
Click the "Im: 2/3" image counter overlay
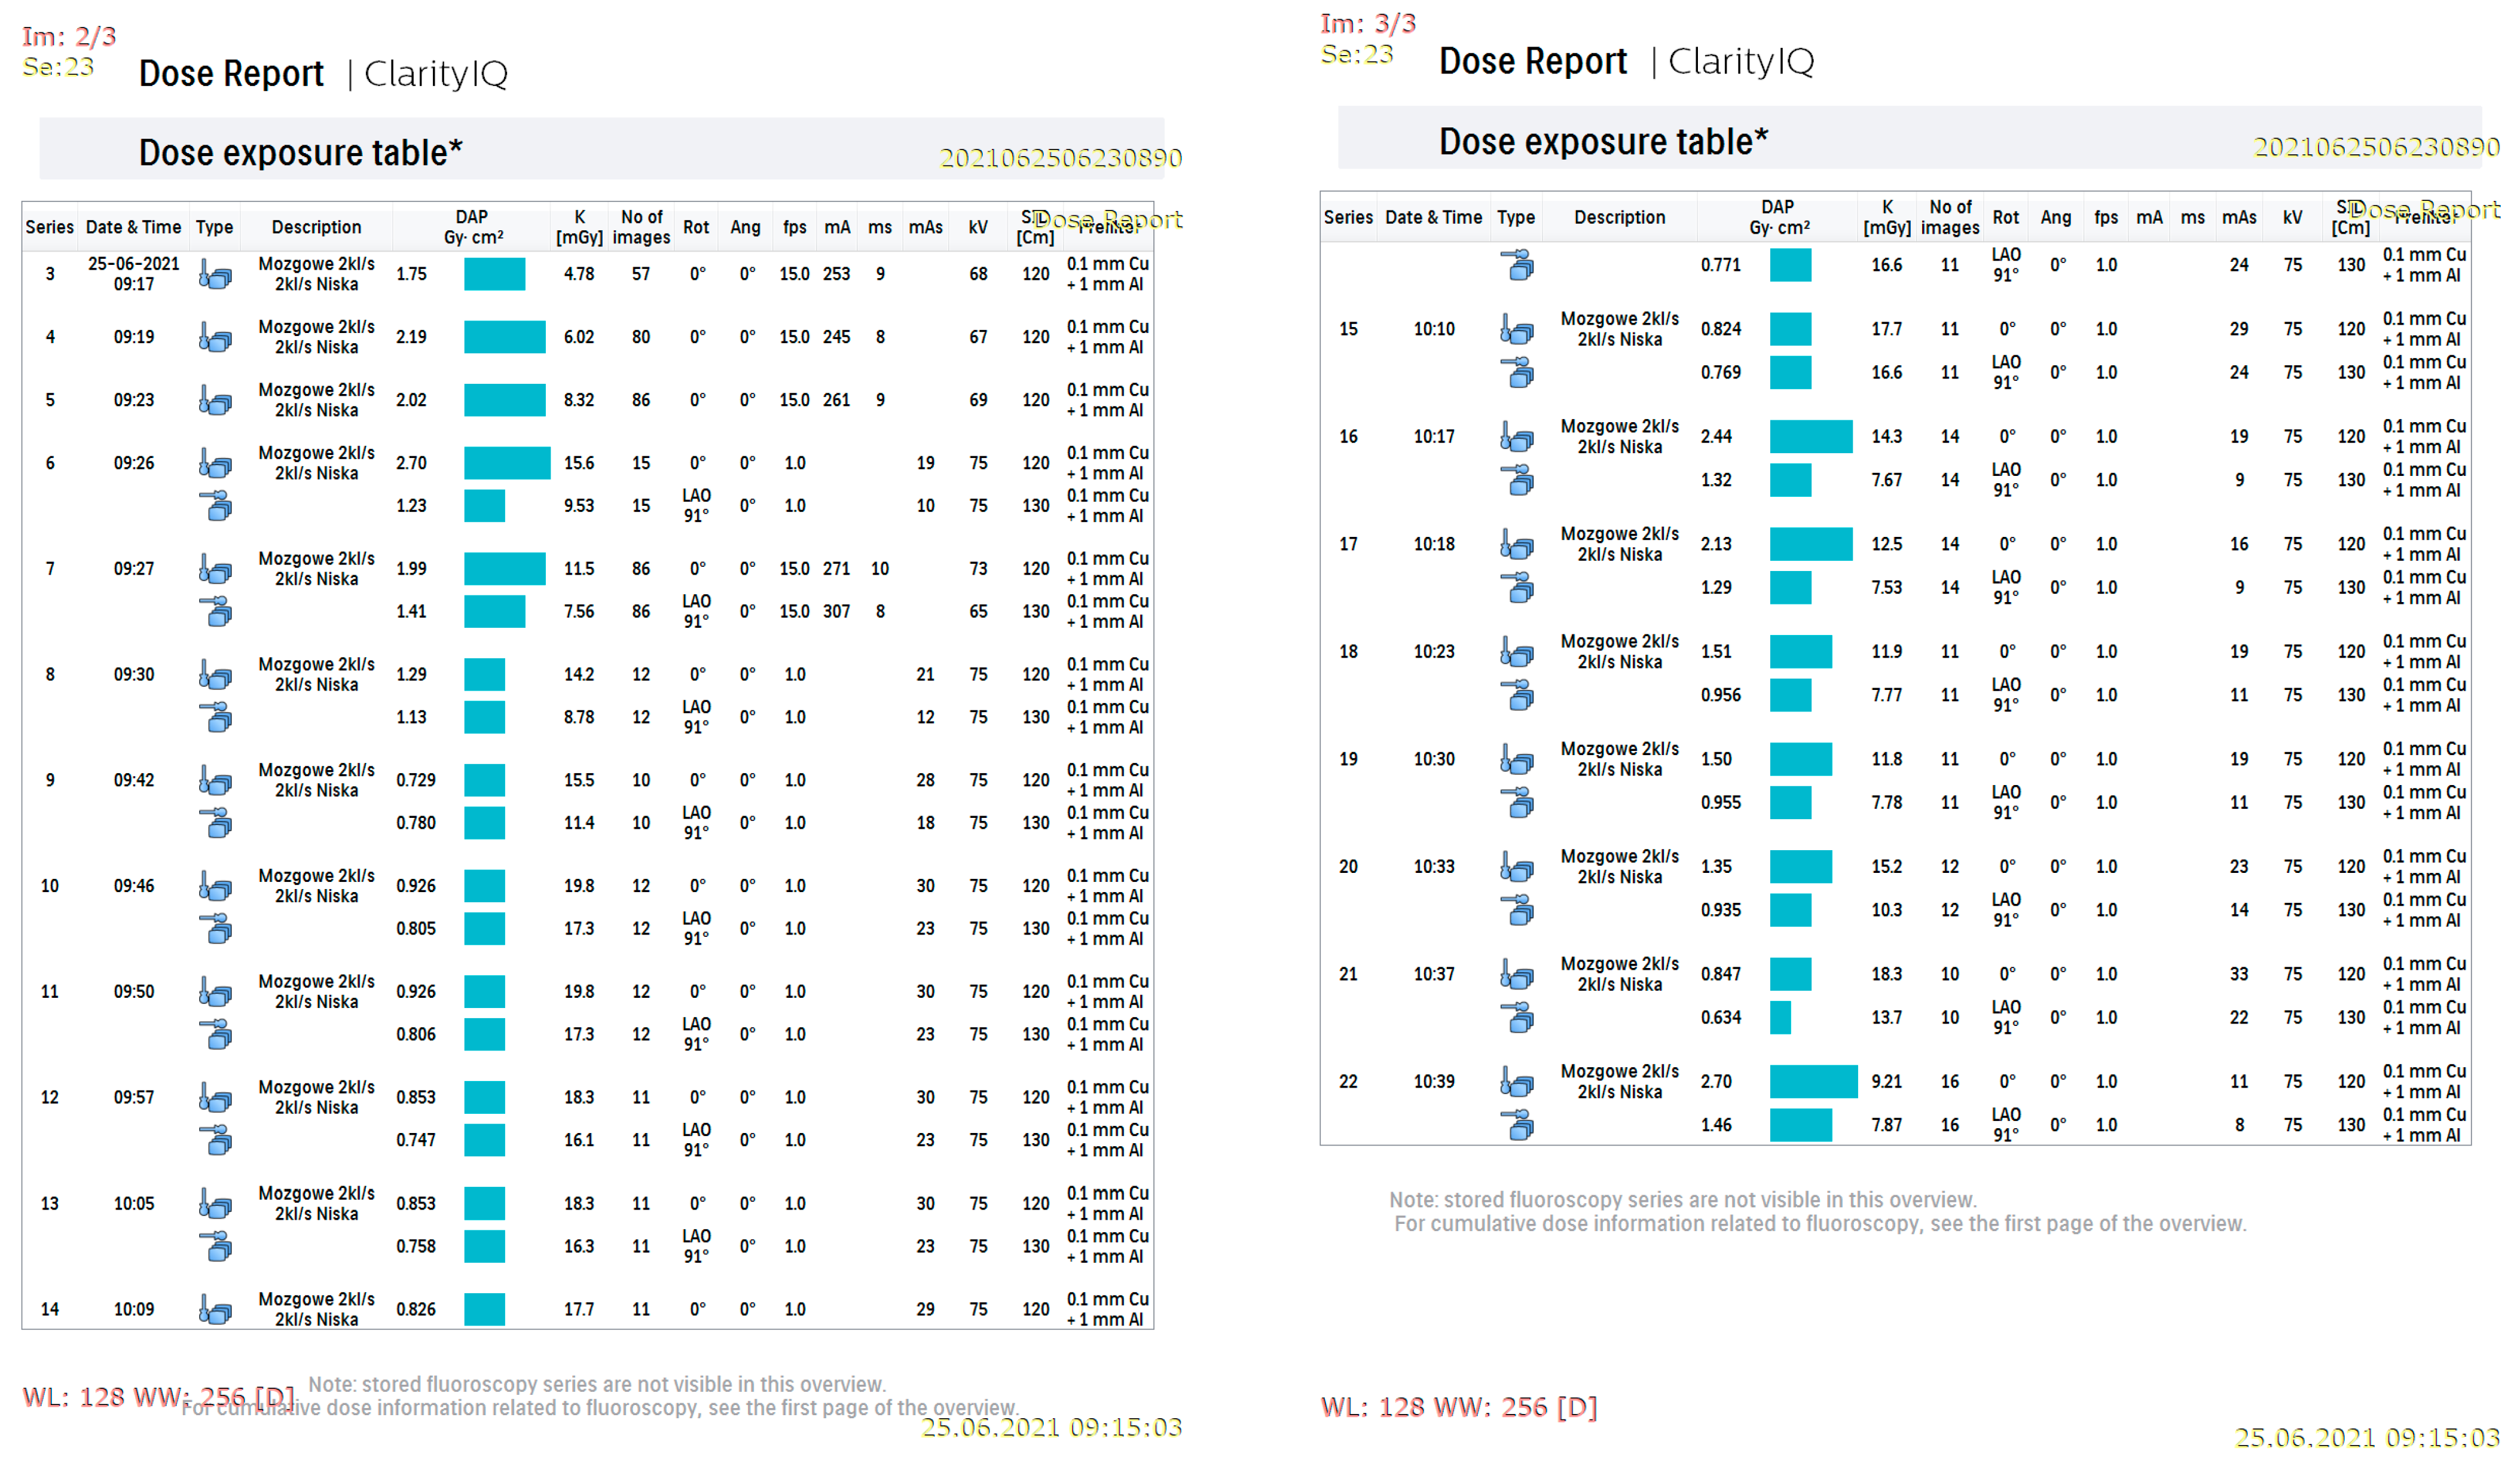(x=69, y=37)
